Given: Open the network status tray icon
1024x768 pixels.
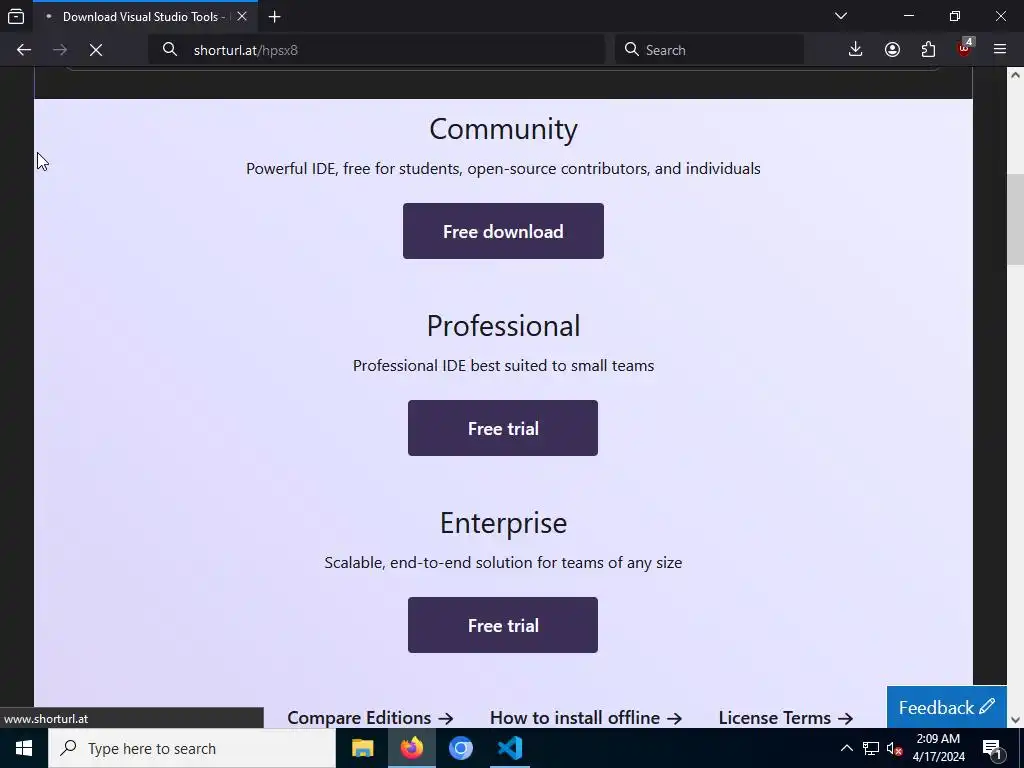Looking at the screenshot, I should pyautogui.click(x=871, y=748).
